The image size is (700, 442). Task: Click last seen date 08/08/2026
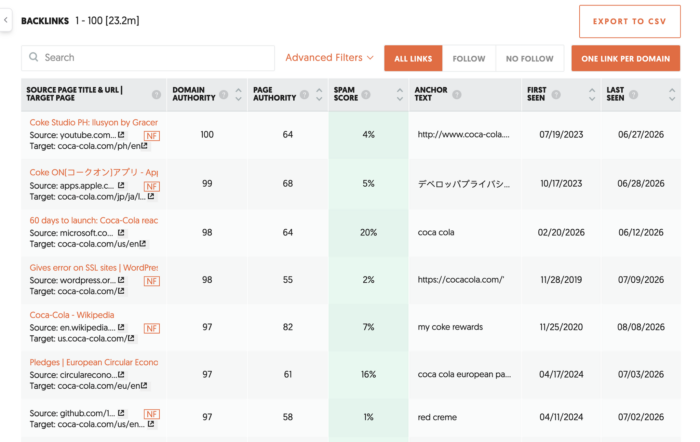coord(641,327)
